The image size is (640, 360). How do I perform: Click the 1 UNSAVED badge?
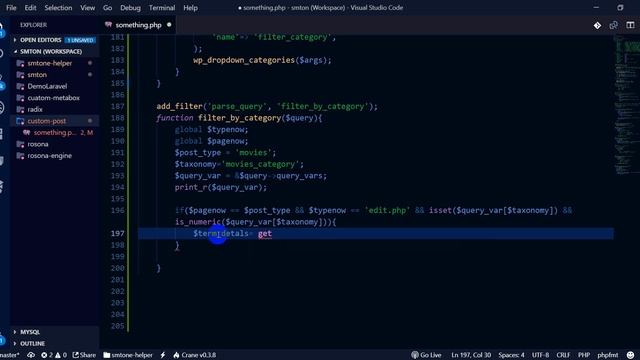click(80, 40)
